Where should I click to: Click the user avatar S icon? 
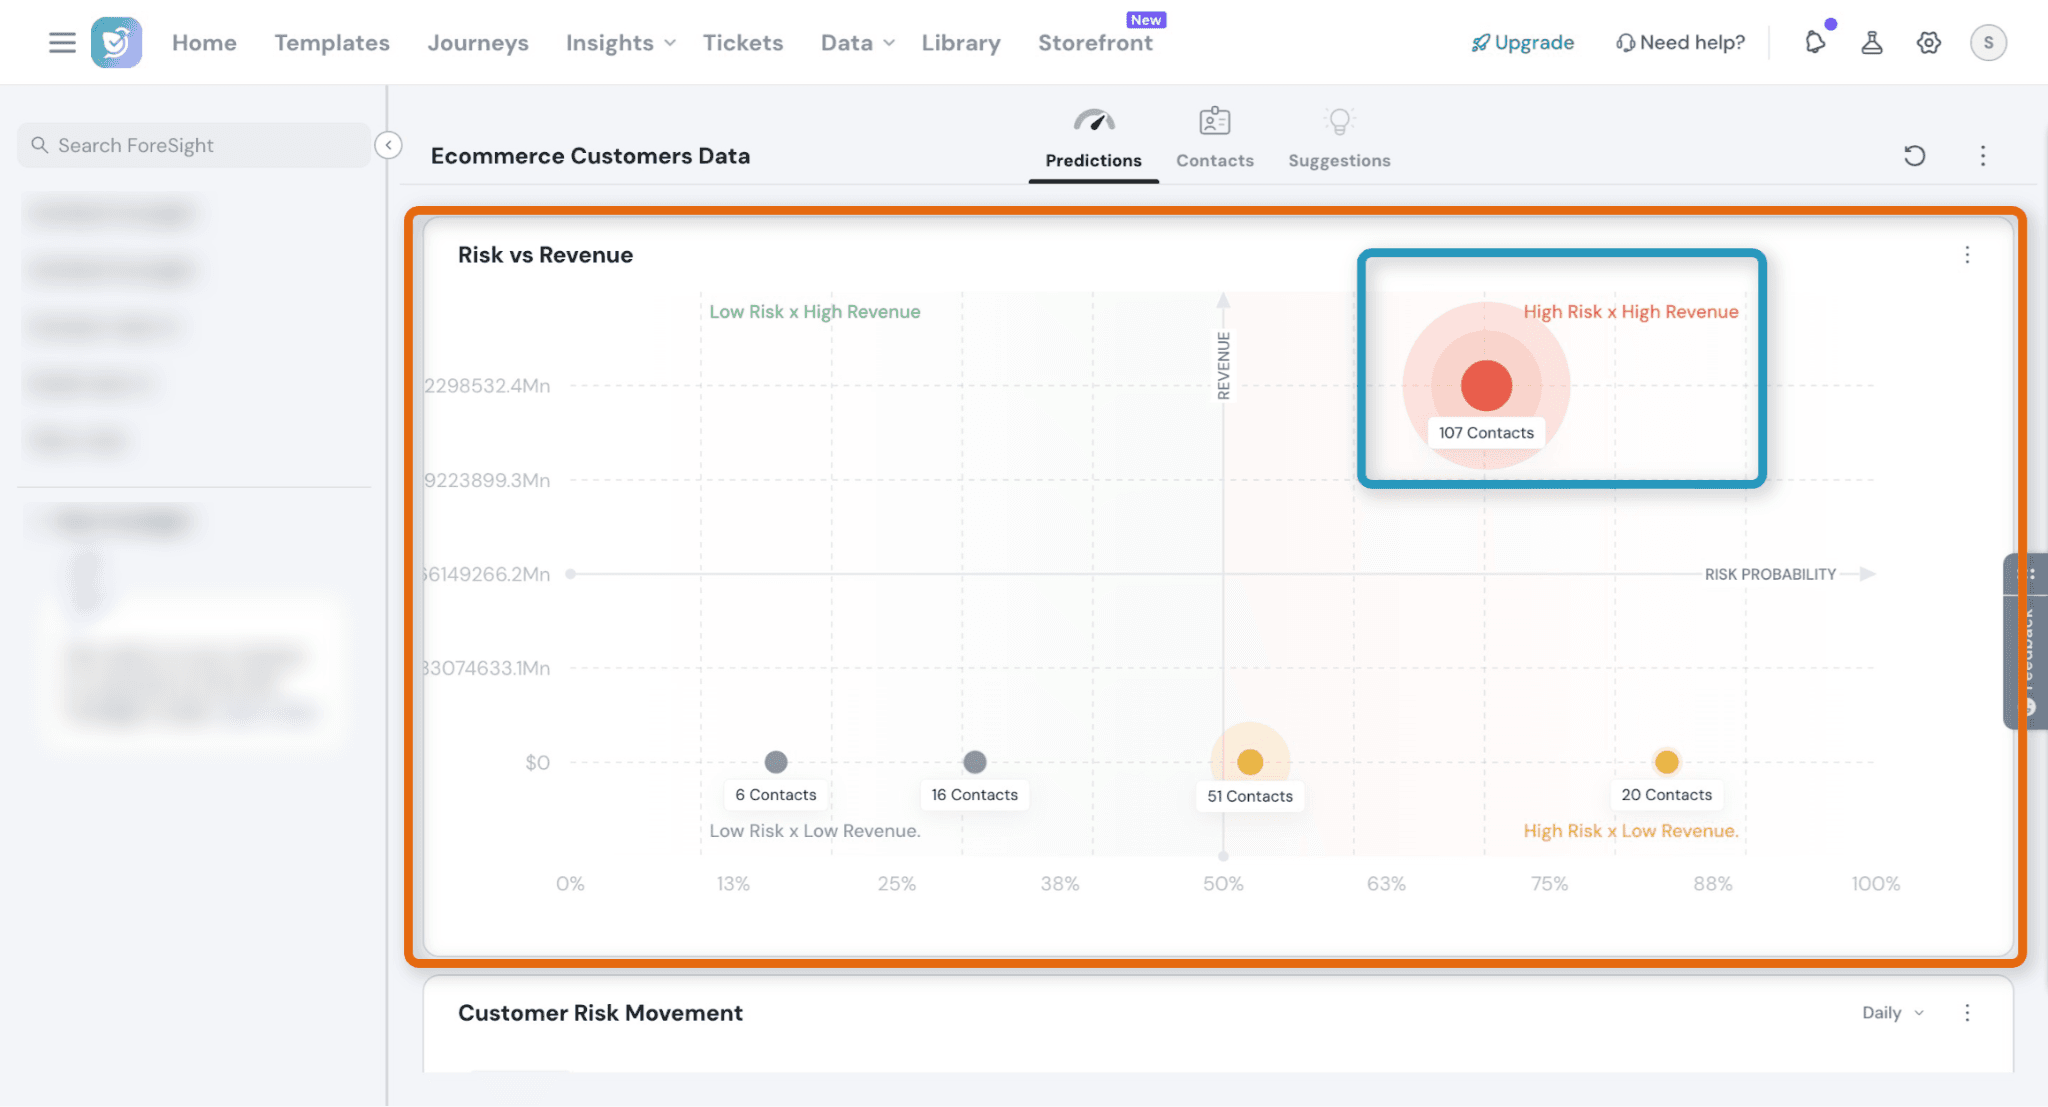[1988, 42]
